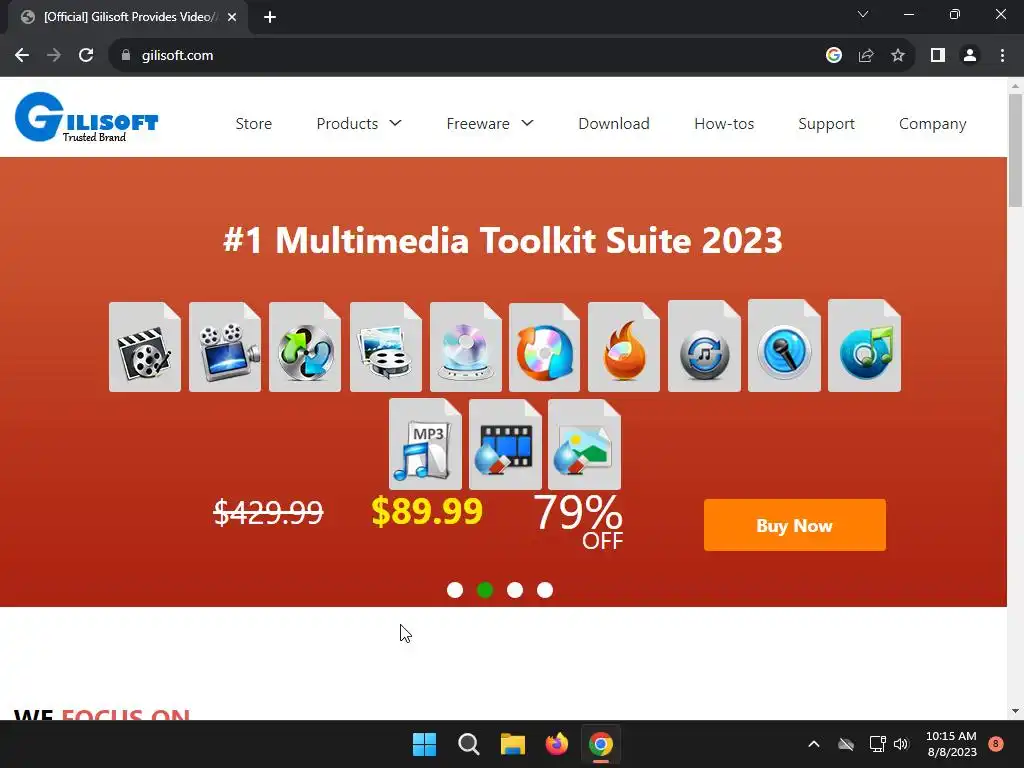Click the MP3 music file icon

point(425,444)
